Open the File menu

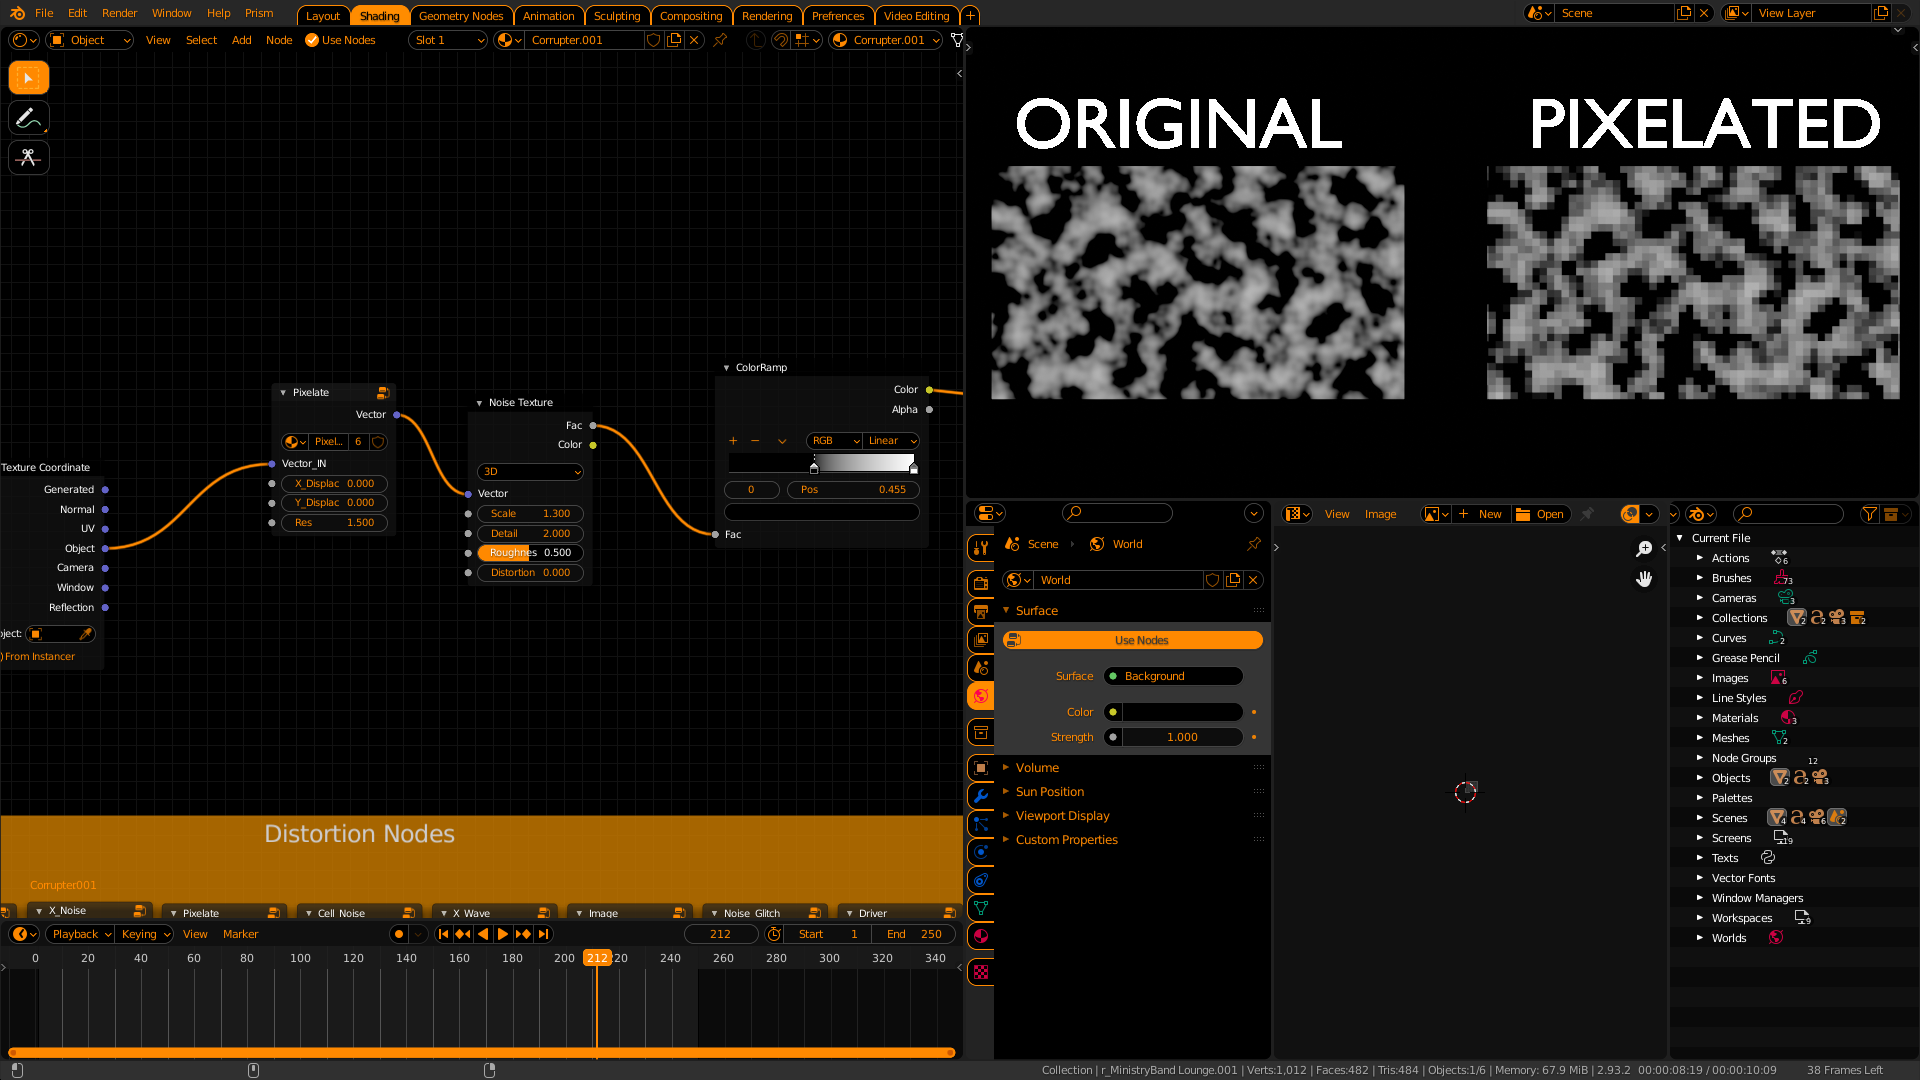coord(44,13)
